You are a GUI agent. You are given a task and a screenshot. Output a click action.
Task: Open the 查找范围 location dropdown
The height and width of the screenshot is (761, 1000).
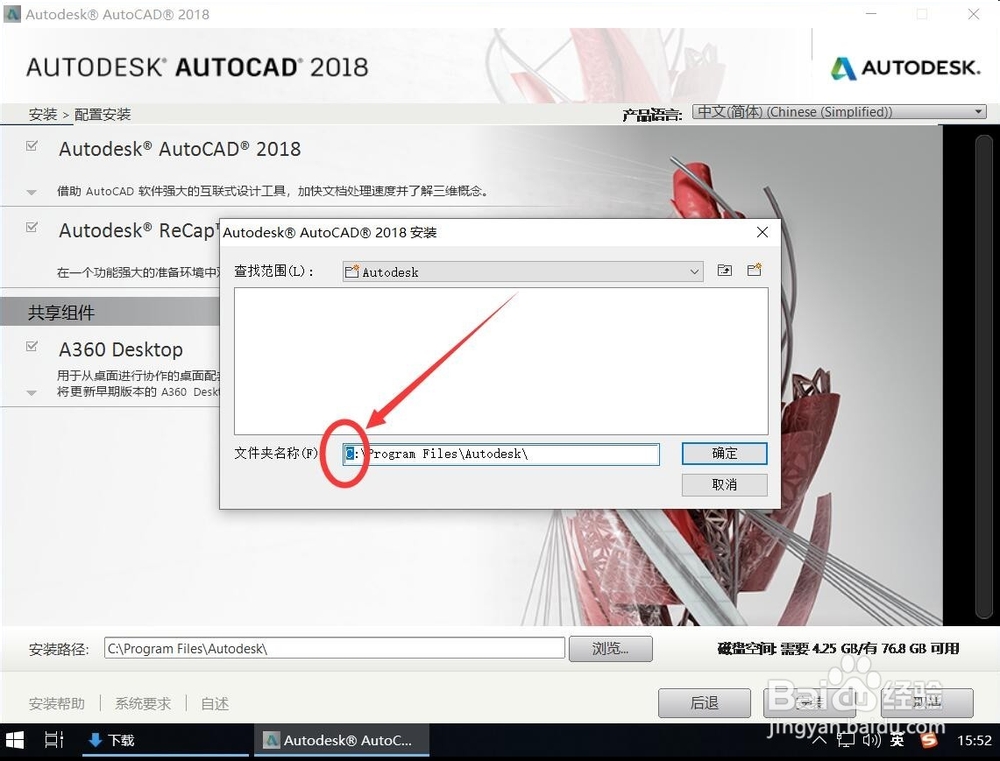[x=694, y=271]
